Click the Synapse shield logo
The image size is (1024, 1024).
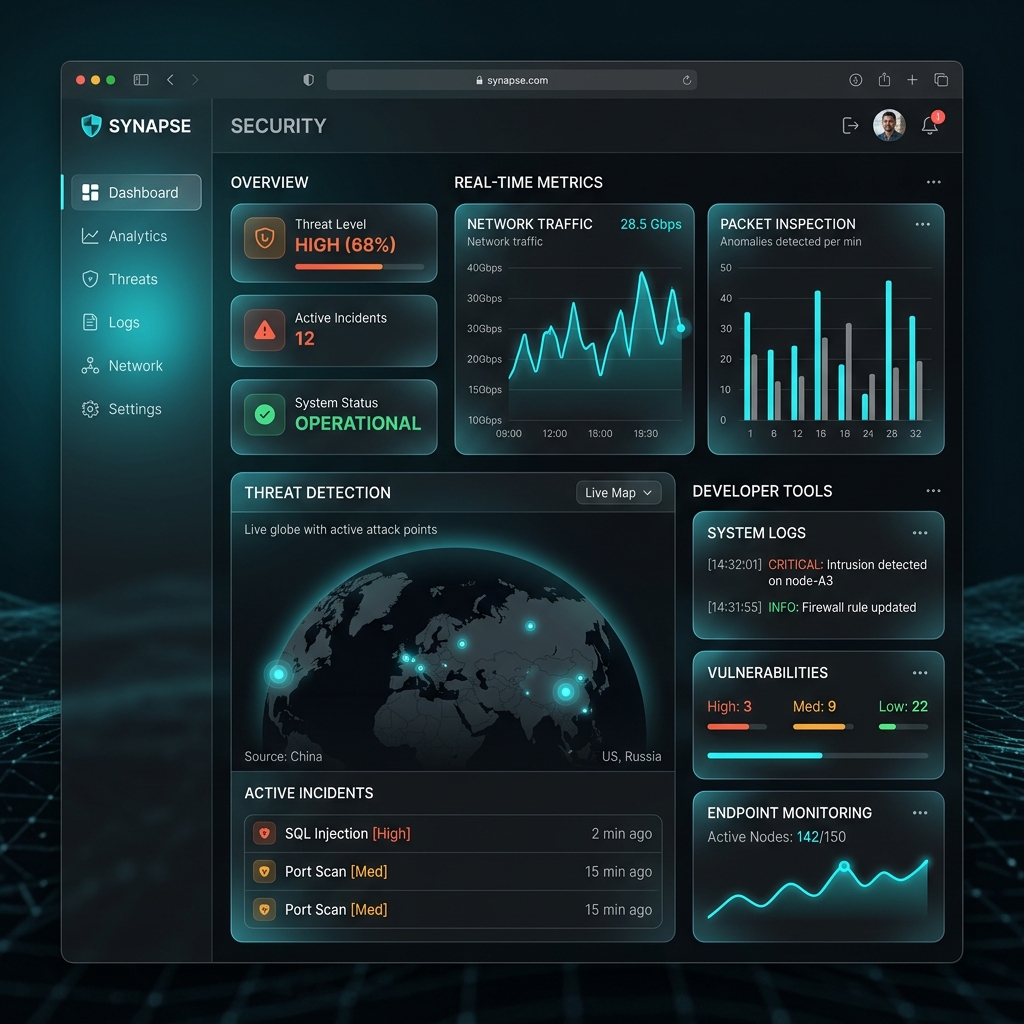(91, 125)
